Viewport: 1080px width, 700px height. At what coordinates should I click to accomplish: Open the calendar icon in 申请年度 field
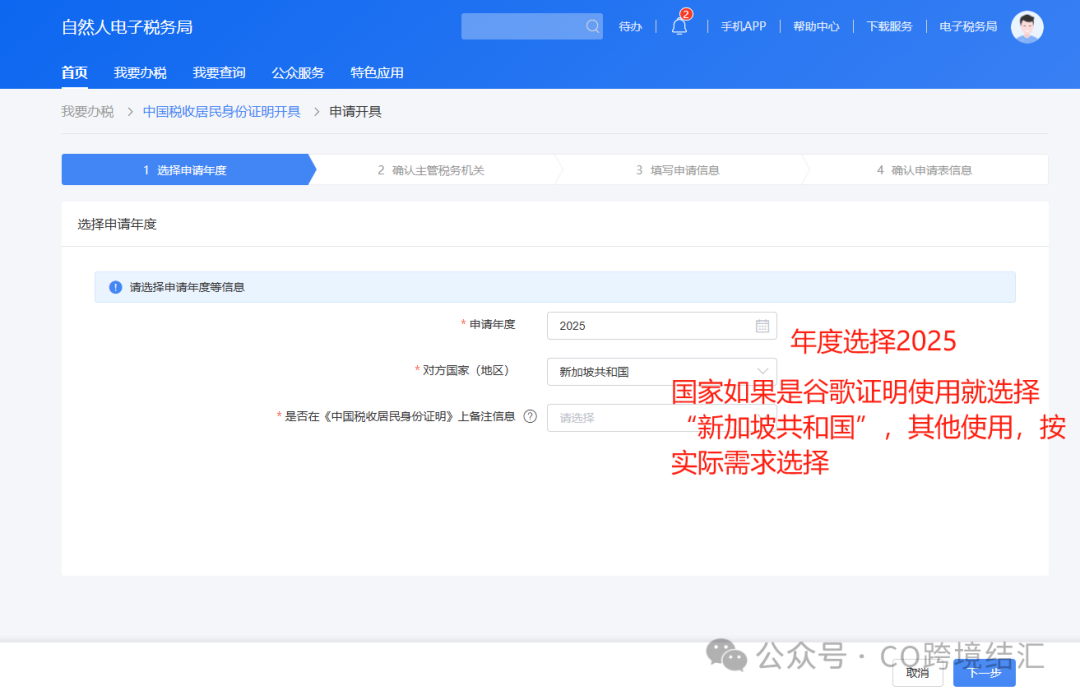(x=764, y=325)
